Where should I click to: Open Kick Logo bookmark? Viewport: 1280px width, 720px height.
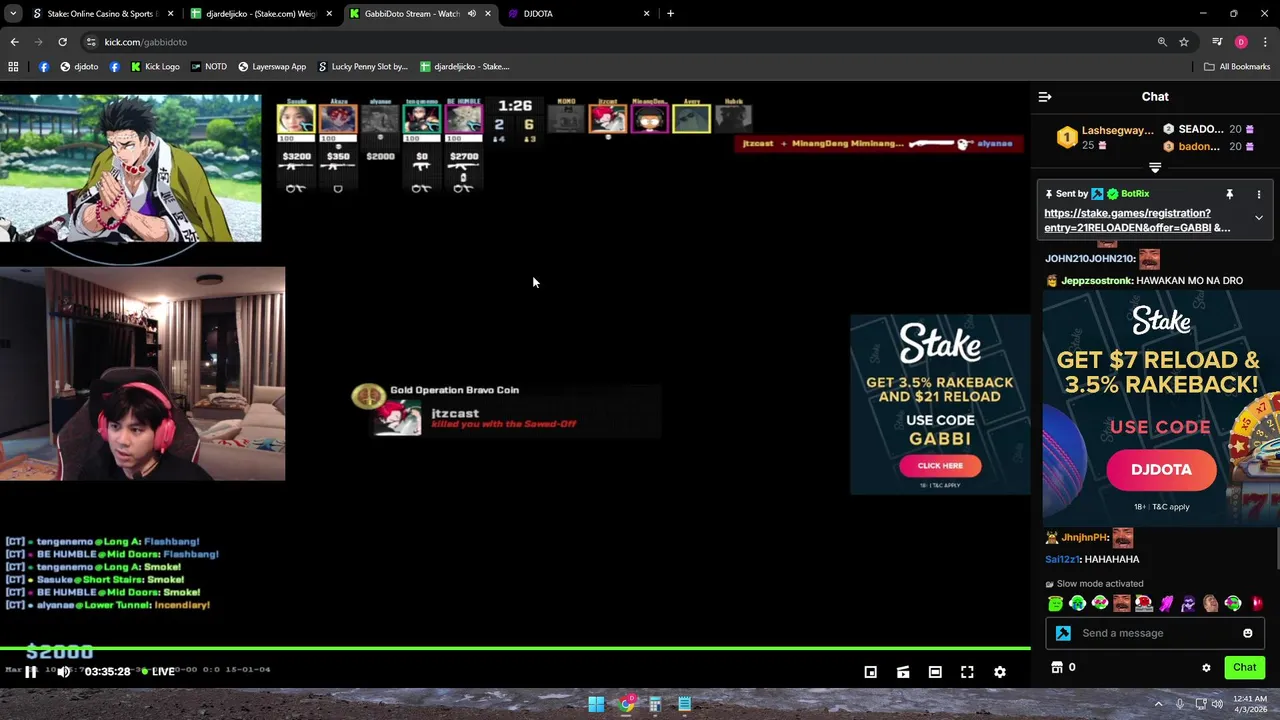[155, 67]
